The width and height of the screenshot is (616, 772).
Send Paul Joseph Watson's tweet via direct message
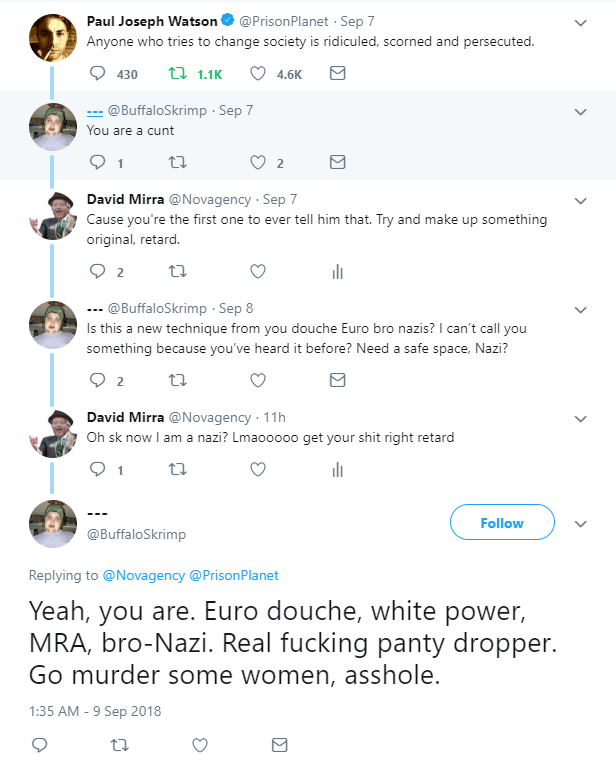[338, 73]
